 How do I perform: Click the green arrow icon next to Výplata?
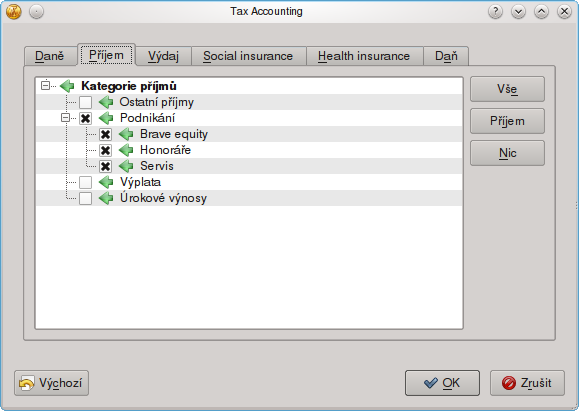pyautogui.click(x=106, y=182)
